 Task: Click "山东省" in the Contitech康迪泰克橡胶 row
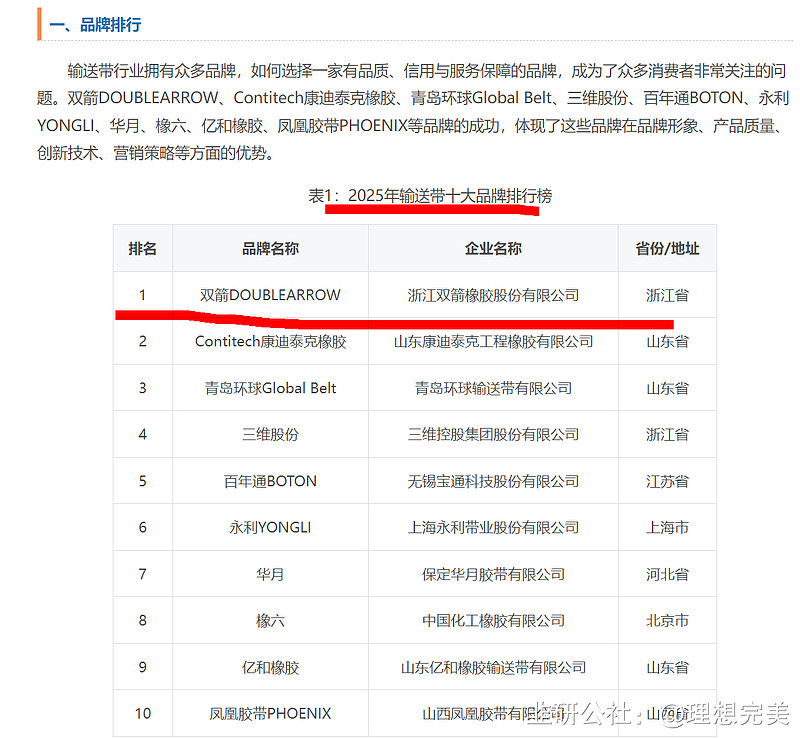[x=667, y=341]
